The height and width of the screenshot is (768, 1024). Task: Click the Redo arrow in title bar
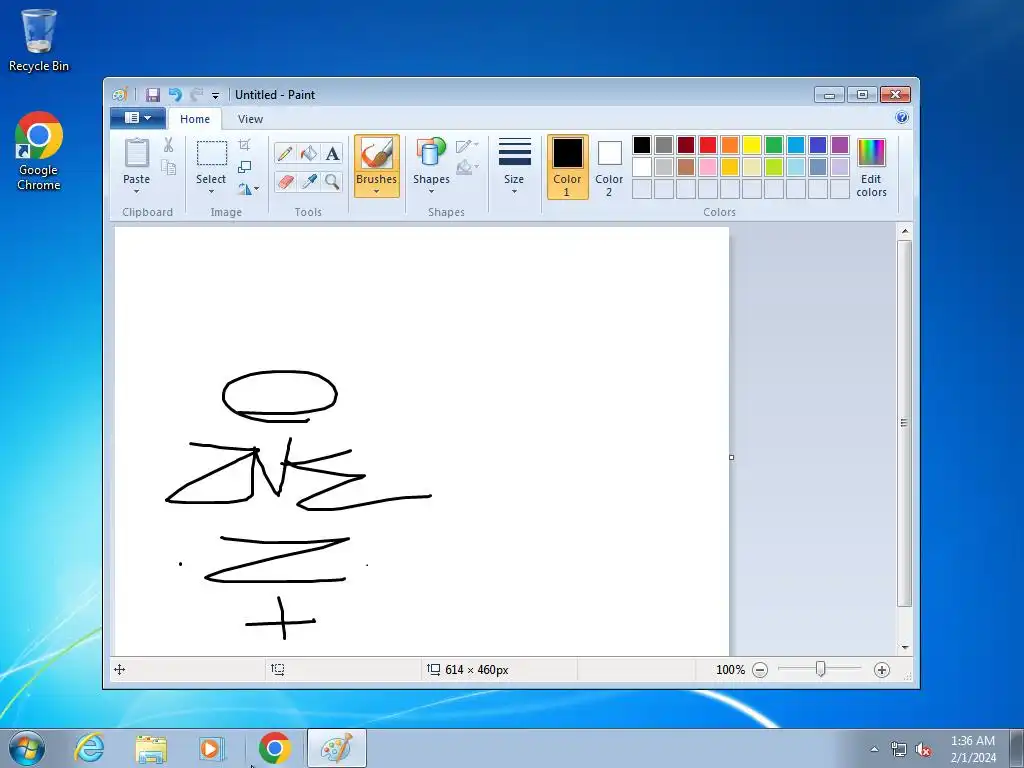click(197, 95)
